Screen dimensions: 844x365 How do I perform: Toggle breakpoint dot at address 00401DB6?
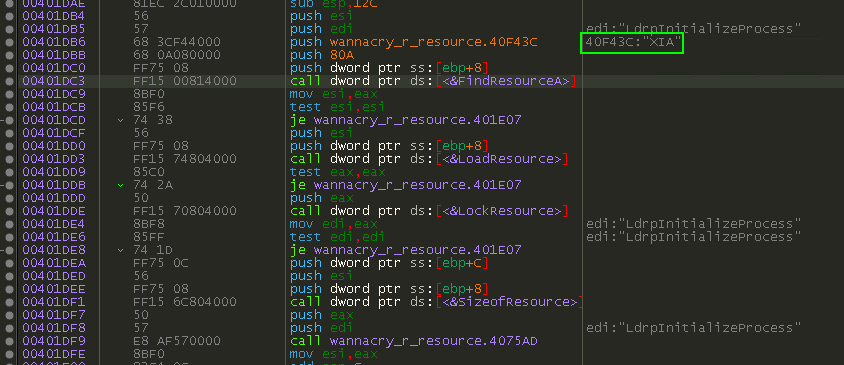pos(9,42)
